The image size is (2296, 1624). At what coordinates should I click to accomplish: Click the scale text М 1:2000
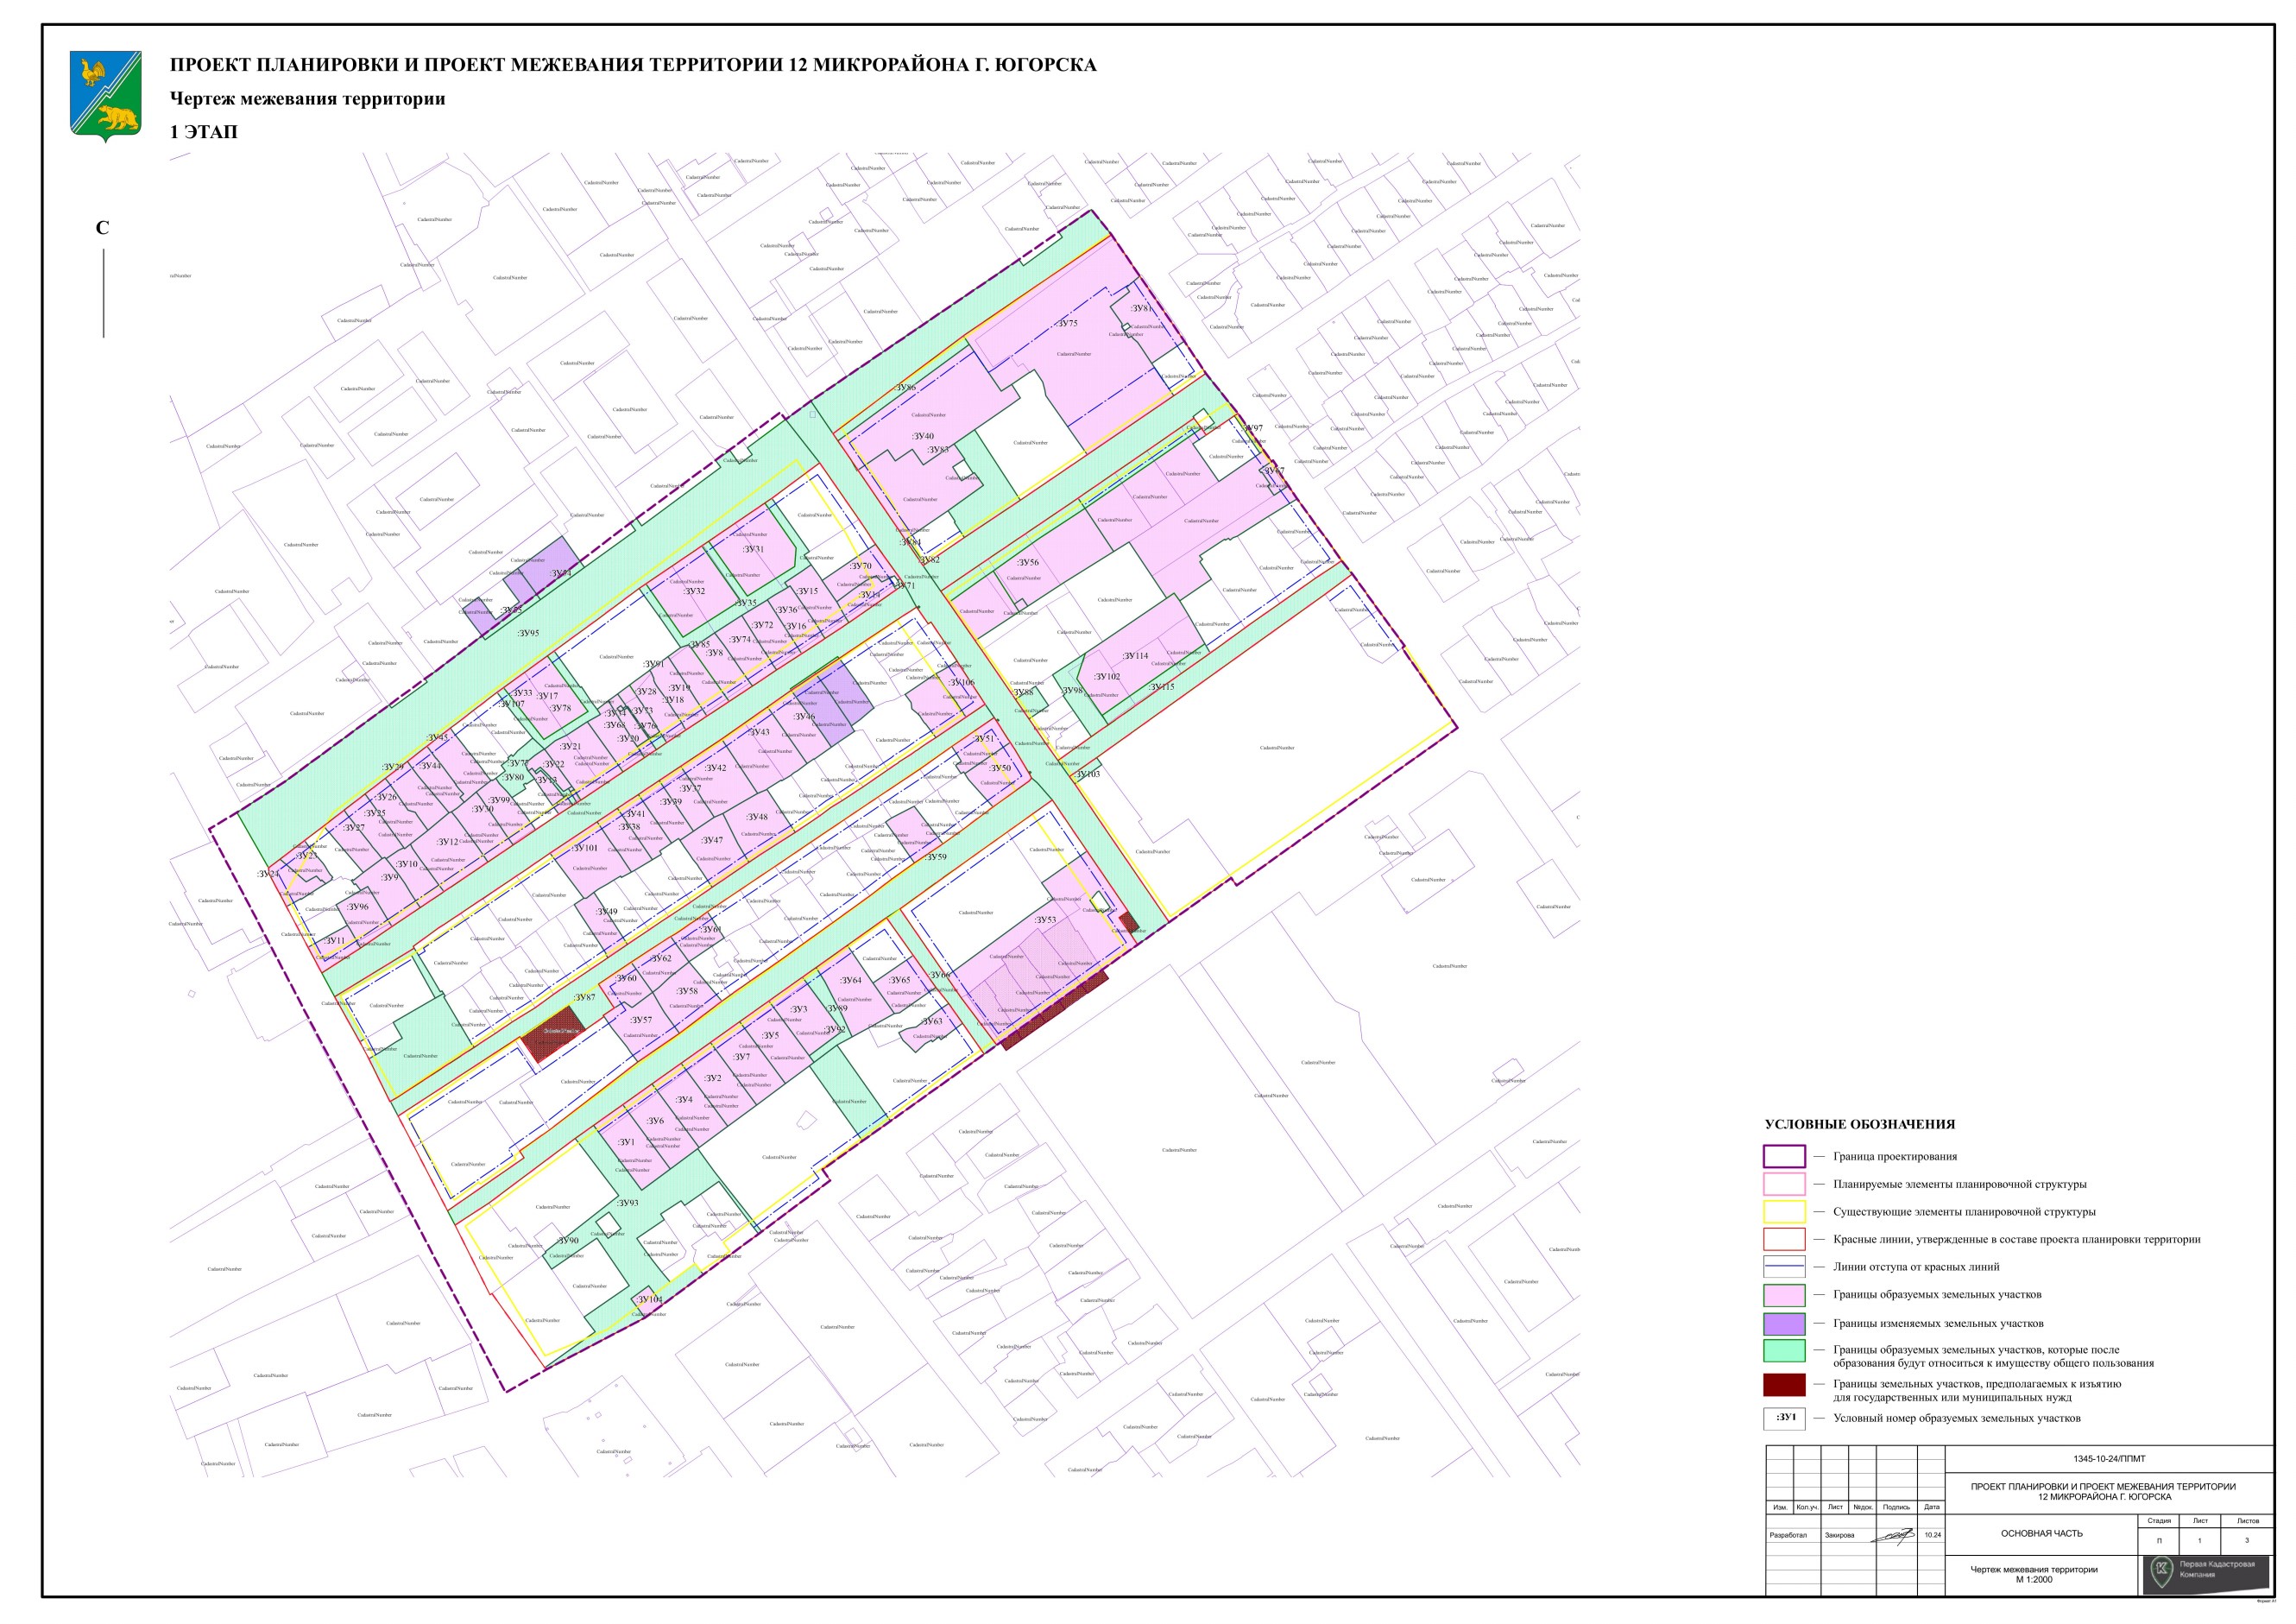point(2033,1580)
